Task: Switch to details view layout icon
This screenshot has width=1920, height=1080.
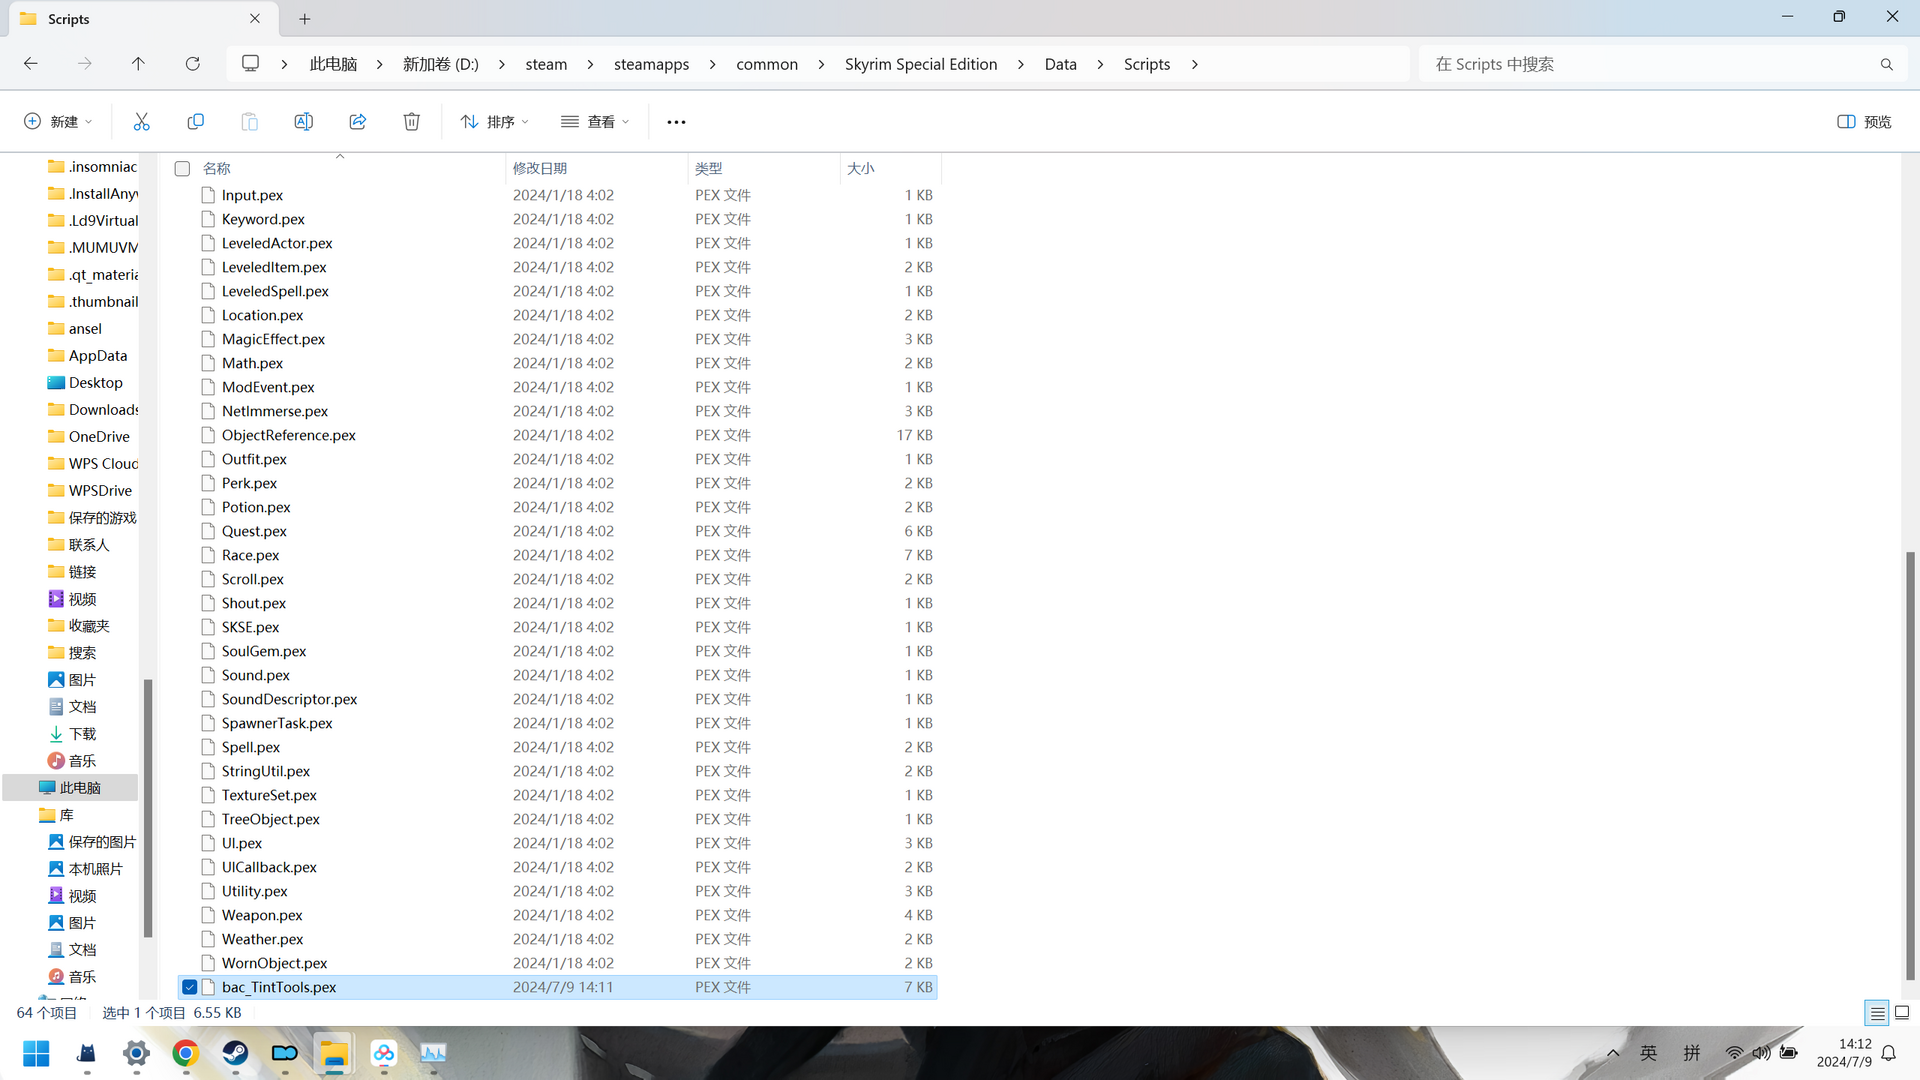Action: point(1877,1013)
